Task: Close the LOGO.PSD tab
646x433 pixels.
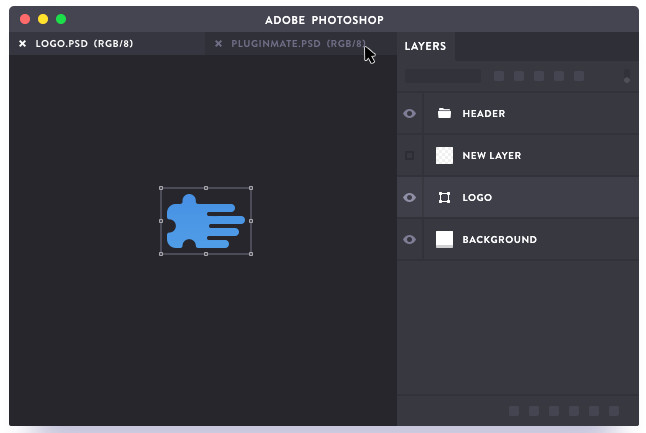Action: pyautogui.click(x=23, y=43)
